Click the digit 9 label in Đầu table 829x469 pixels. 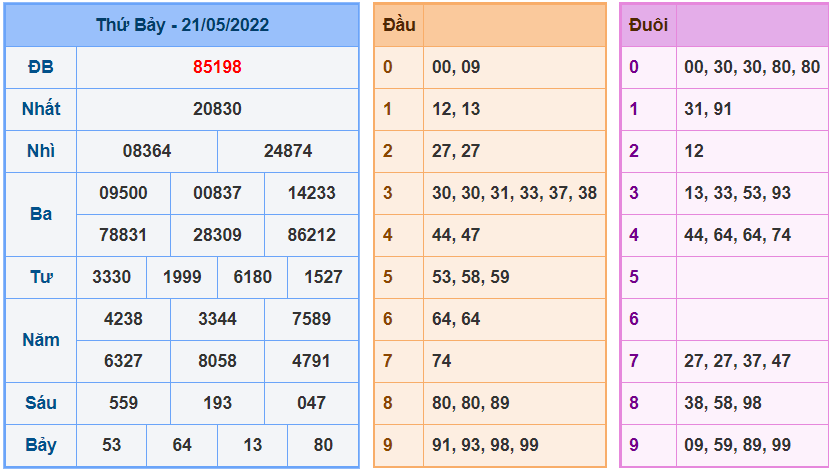pos(388,445)
